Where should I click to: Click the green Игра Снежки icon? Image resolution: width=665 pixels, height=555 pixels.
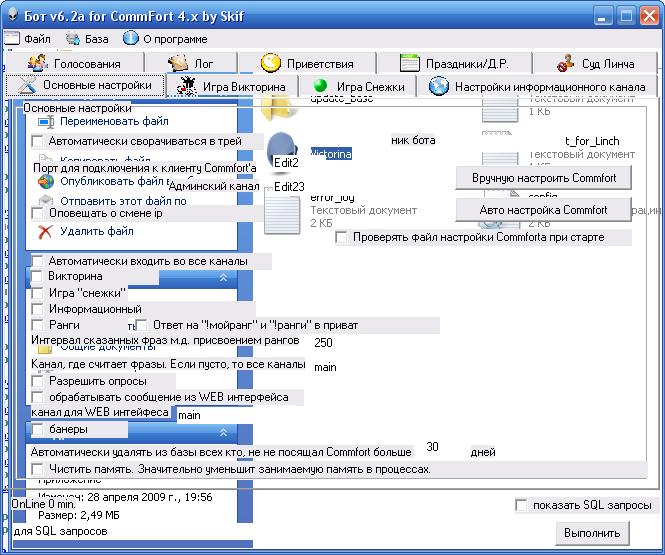[x=321, y=87]
